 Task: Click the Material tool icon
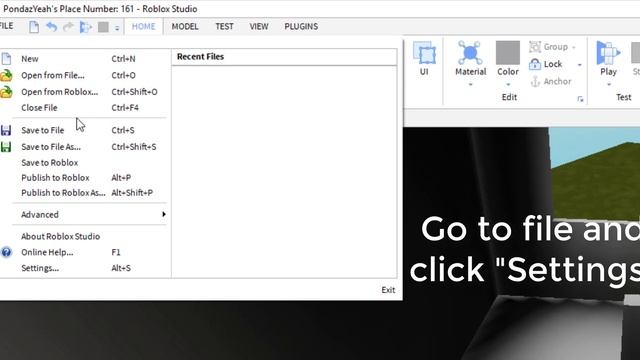pyautogui.click(x=470, y=53)
